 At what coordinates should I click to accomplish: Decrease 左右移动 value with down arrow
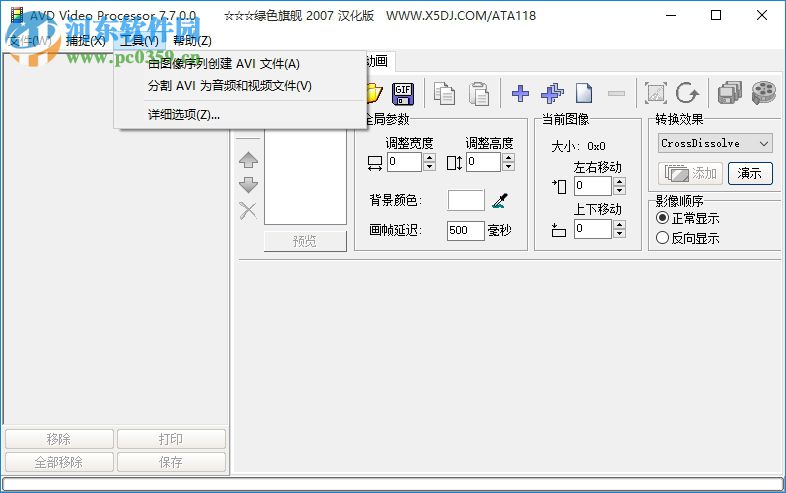coord(620,191)
